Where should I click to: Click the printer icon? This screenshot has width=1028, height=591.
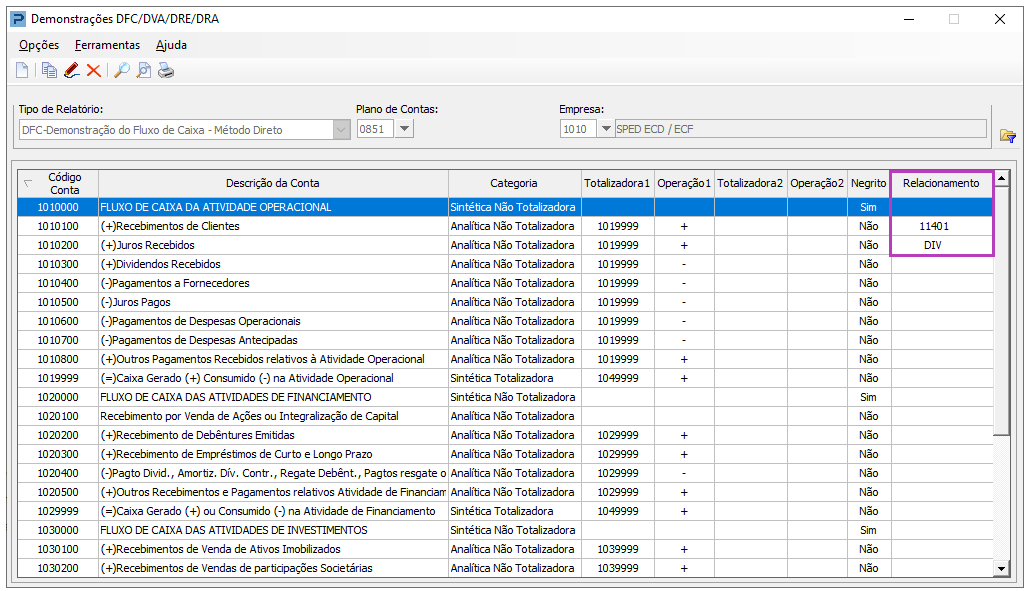click(x=166, y=70)
